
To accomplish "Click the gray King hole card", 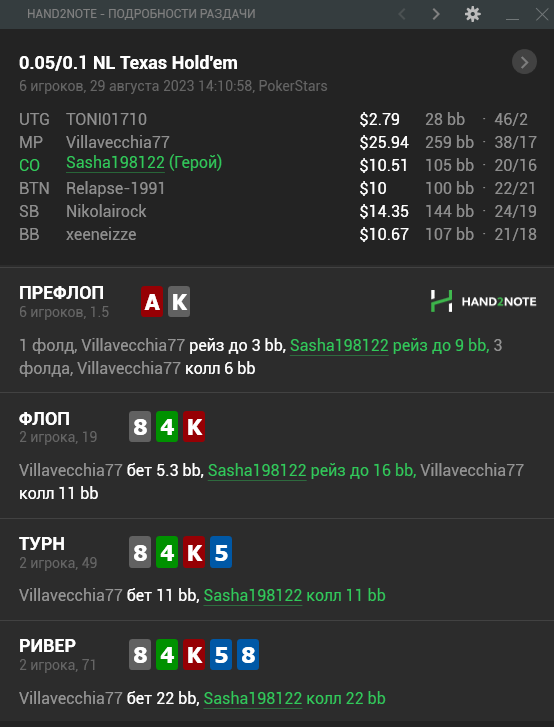I will click(x=179, y=302).
